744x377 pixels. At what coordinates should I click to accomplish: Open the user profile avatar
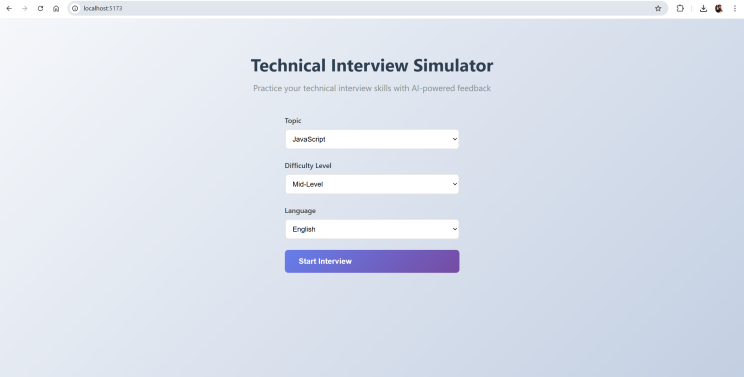pos(719,9)
